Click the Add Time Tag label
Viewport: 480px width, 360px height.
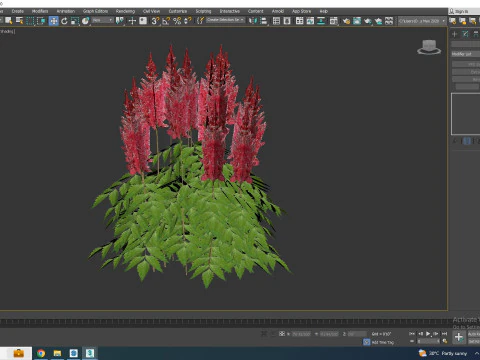[x=383, y=342]
